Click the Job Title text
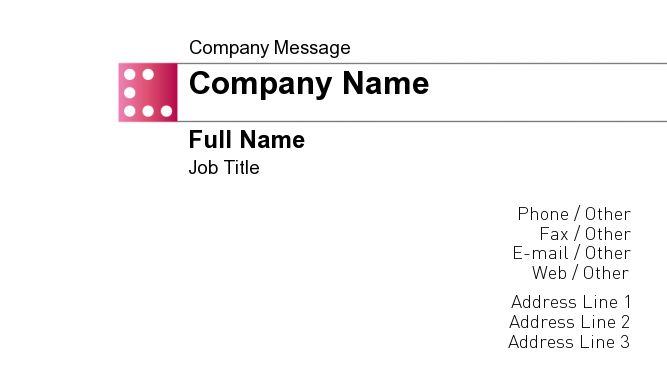The width and height of the screenshot is (667, 381). tap(224, 168)
